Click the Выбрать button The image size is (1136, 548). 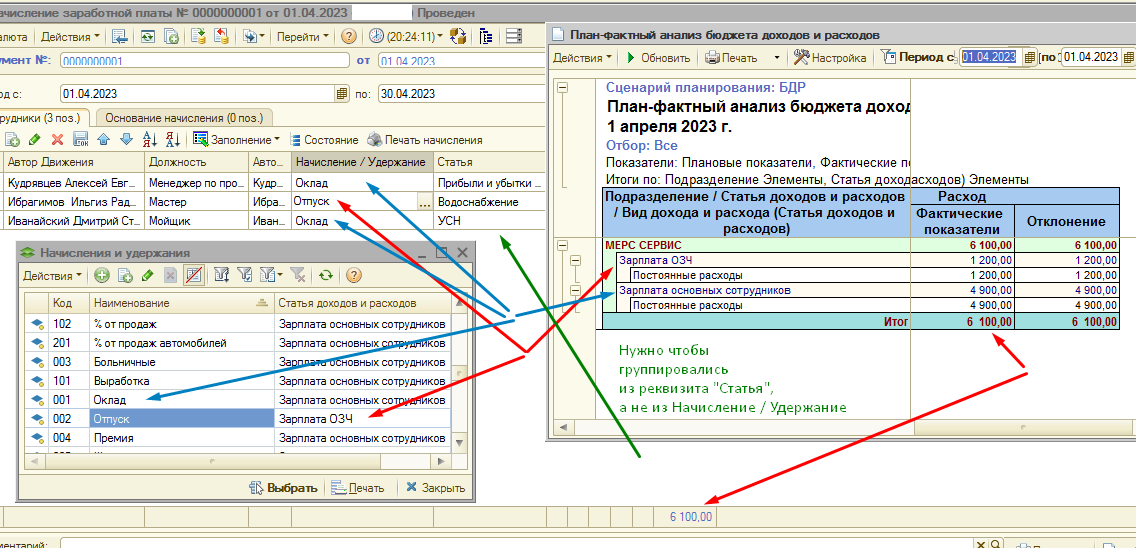pyautogui.click(x=283, y=488)
